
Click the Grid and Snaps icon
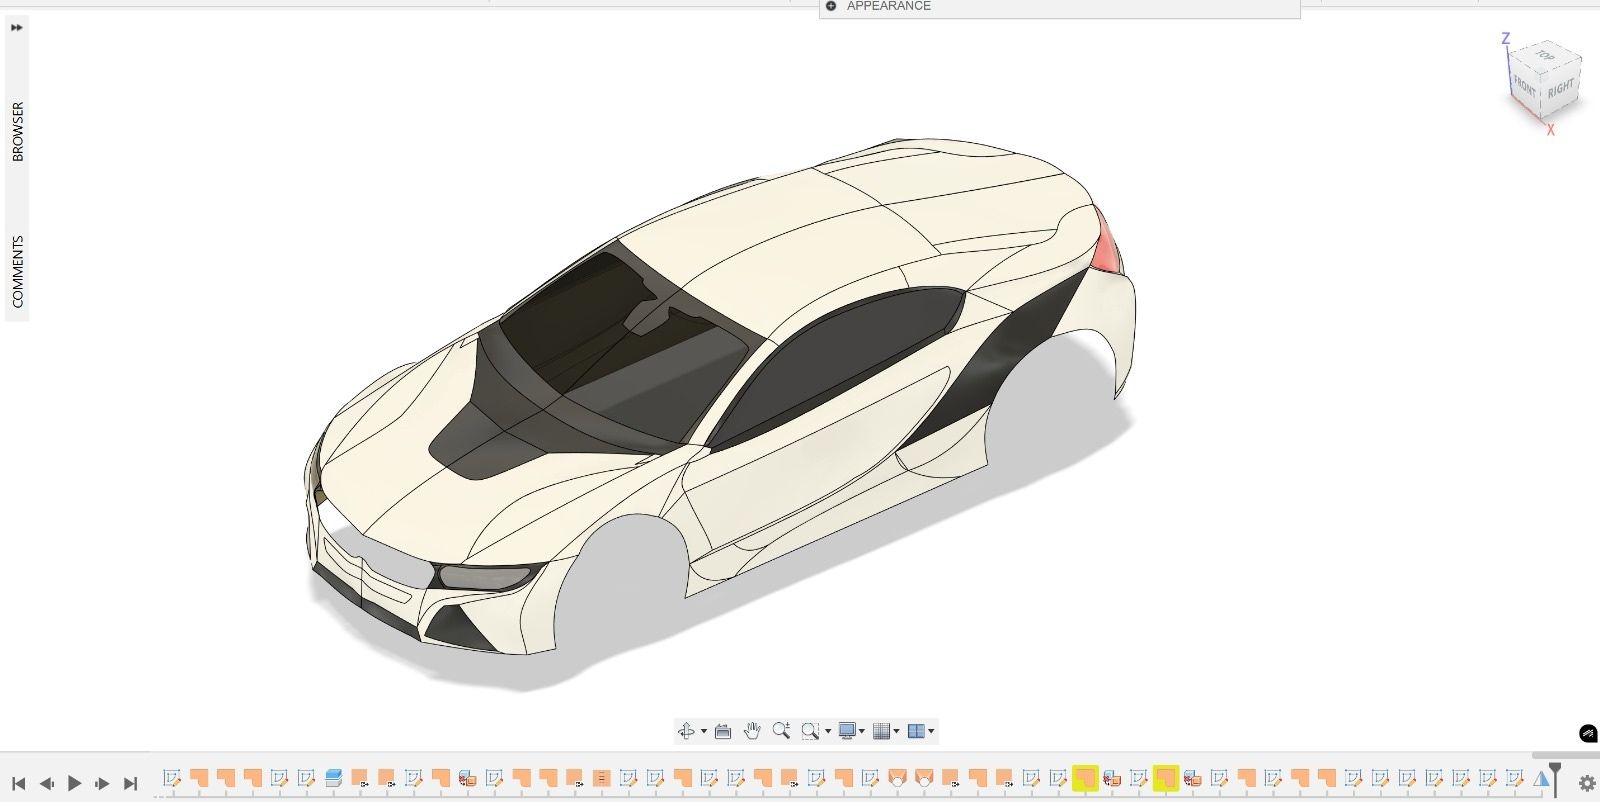(x=881, y=731)
